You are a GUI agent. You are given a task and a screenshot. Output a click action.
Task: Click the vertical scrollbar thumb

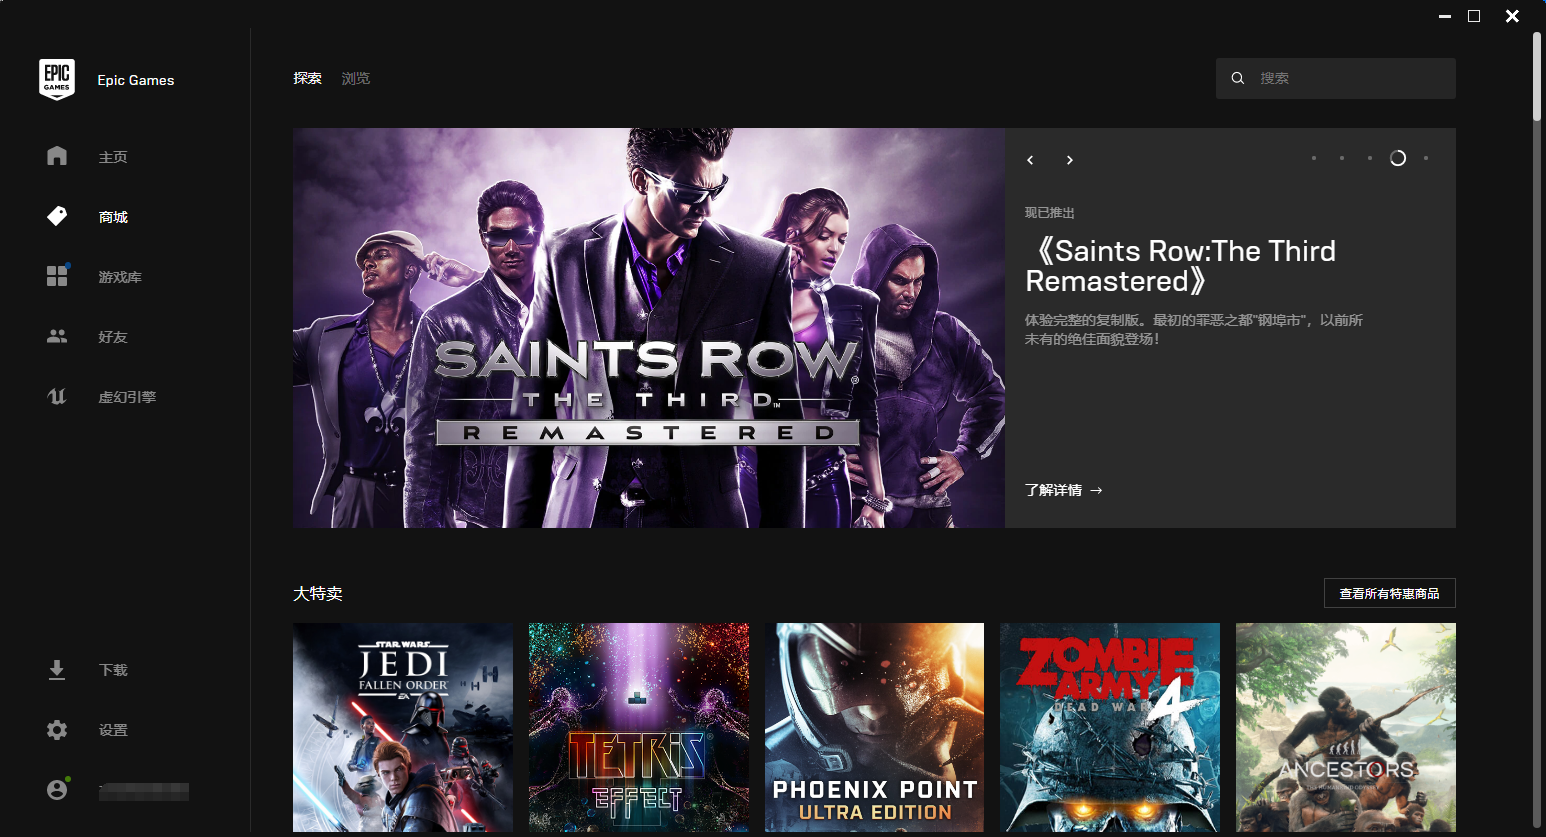[x=1538, y=76]
